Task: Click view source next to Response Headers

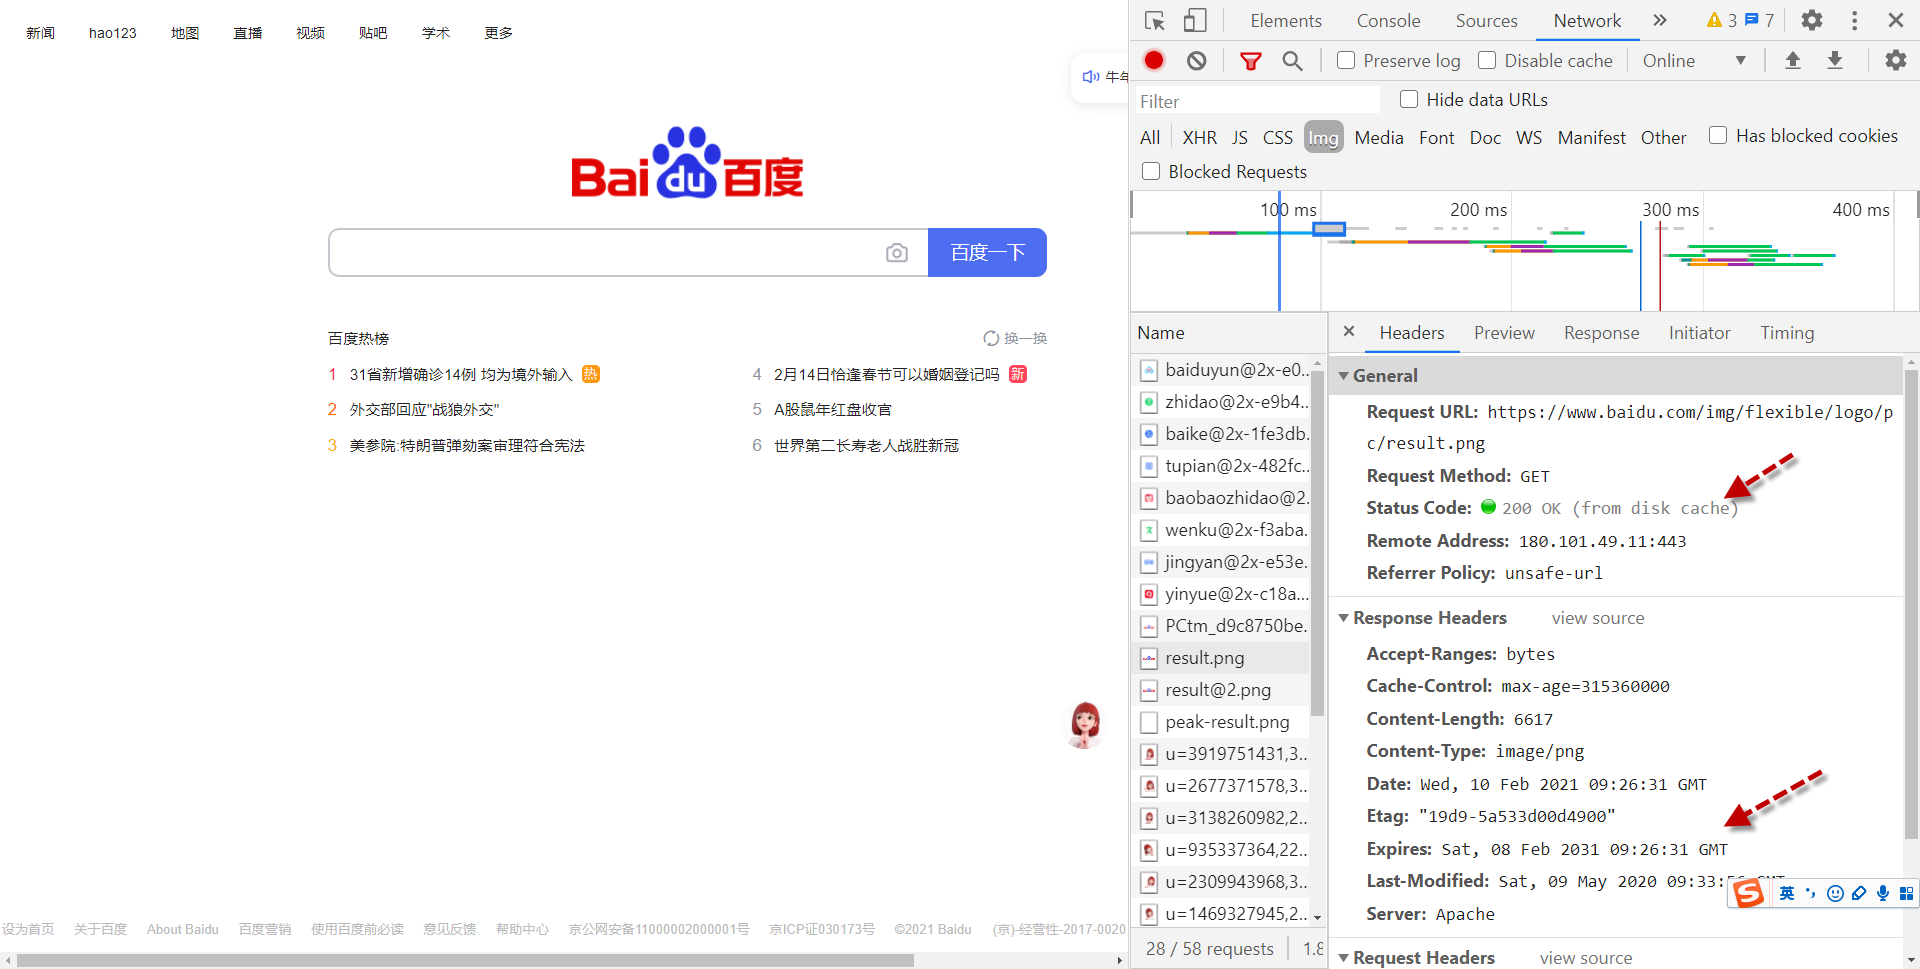Action: tap(1597, 618)
